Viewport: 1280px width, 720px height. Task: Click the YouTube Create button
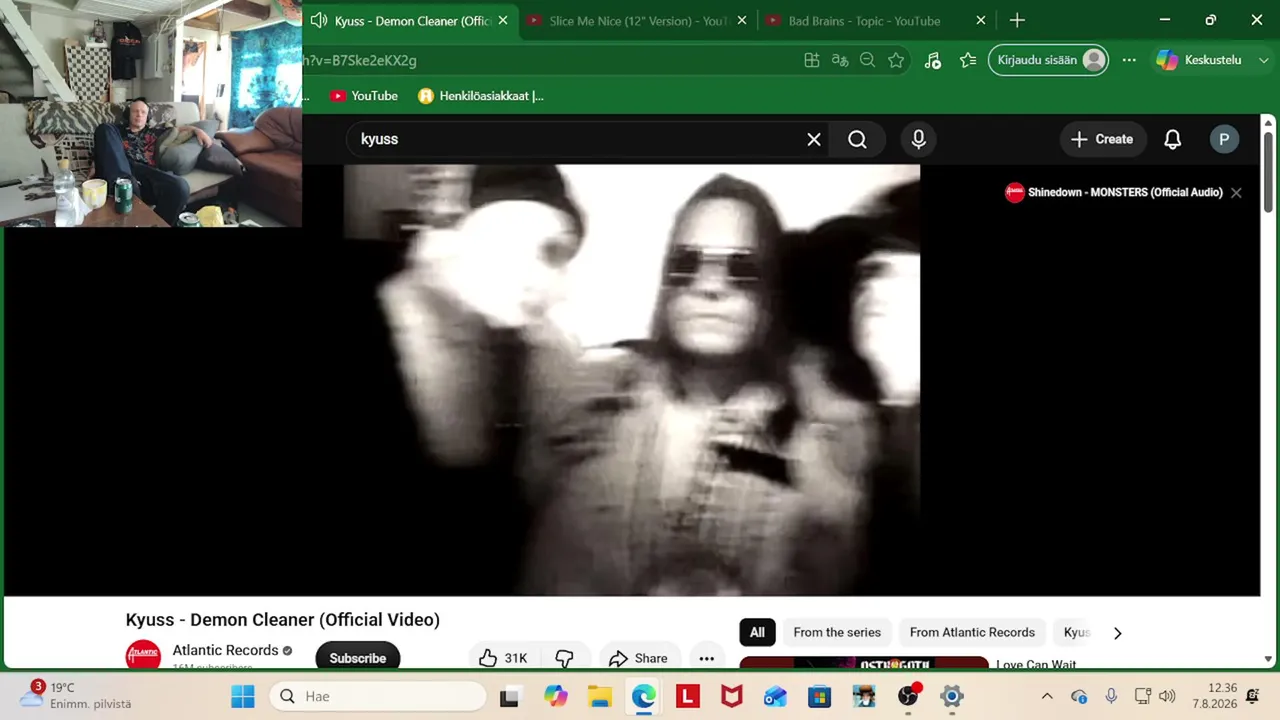coord(1101,139)
